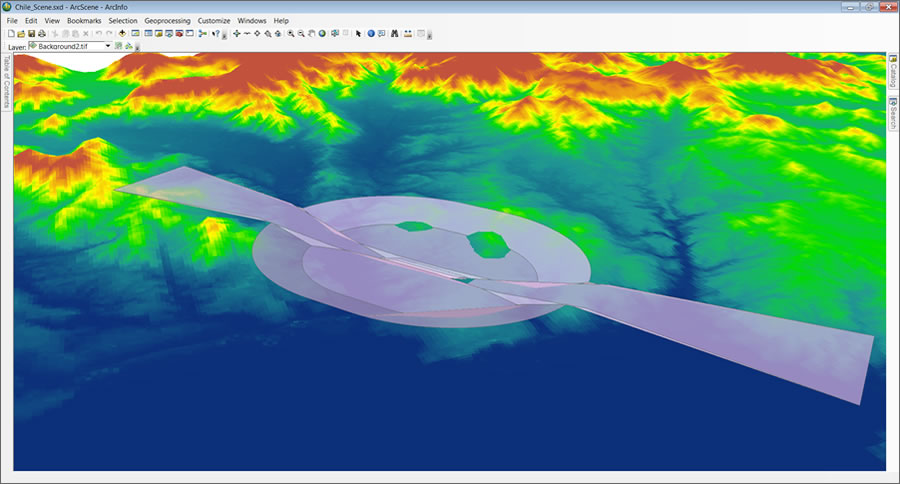This screenshot has height=484, width=900.
Task: Open the Windows menu
Action: pyautogui.click(x=251, y=21)
